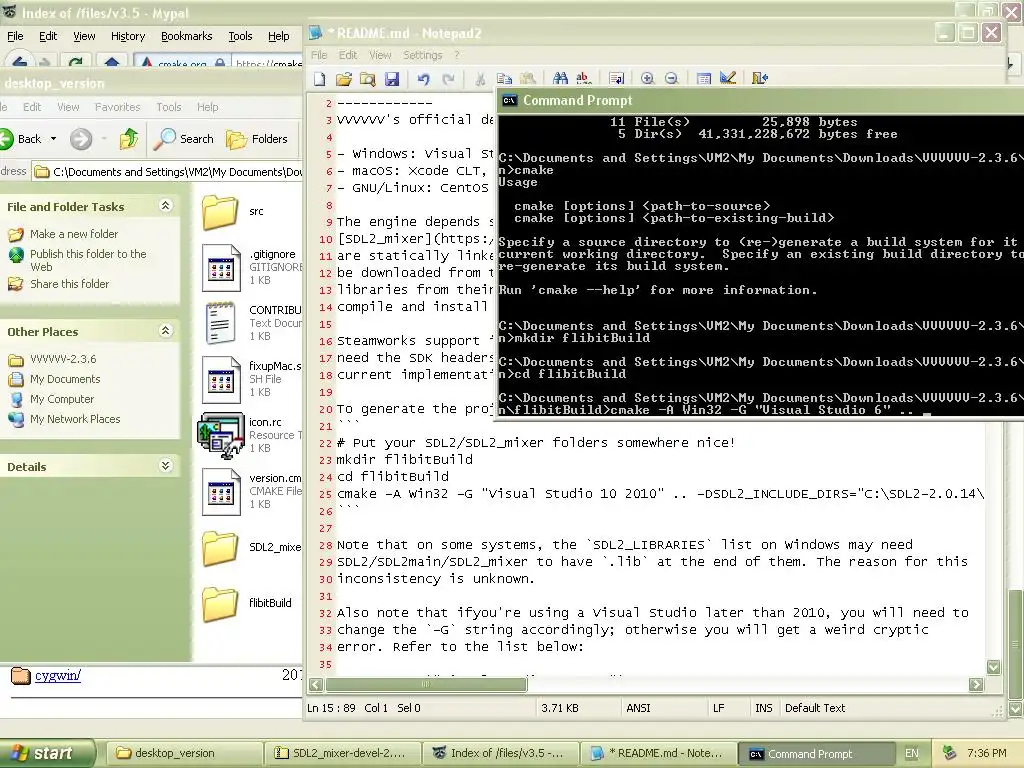
Task: Switch to Index of /files/v3.5 taskbar item
Action: (x=501, y=753)
